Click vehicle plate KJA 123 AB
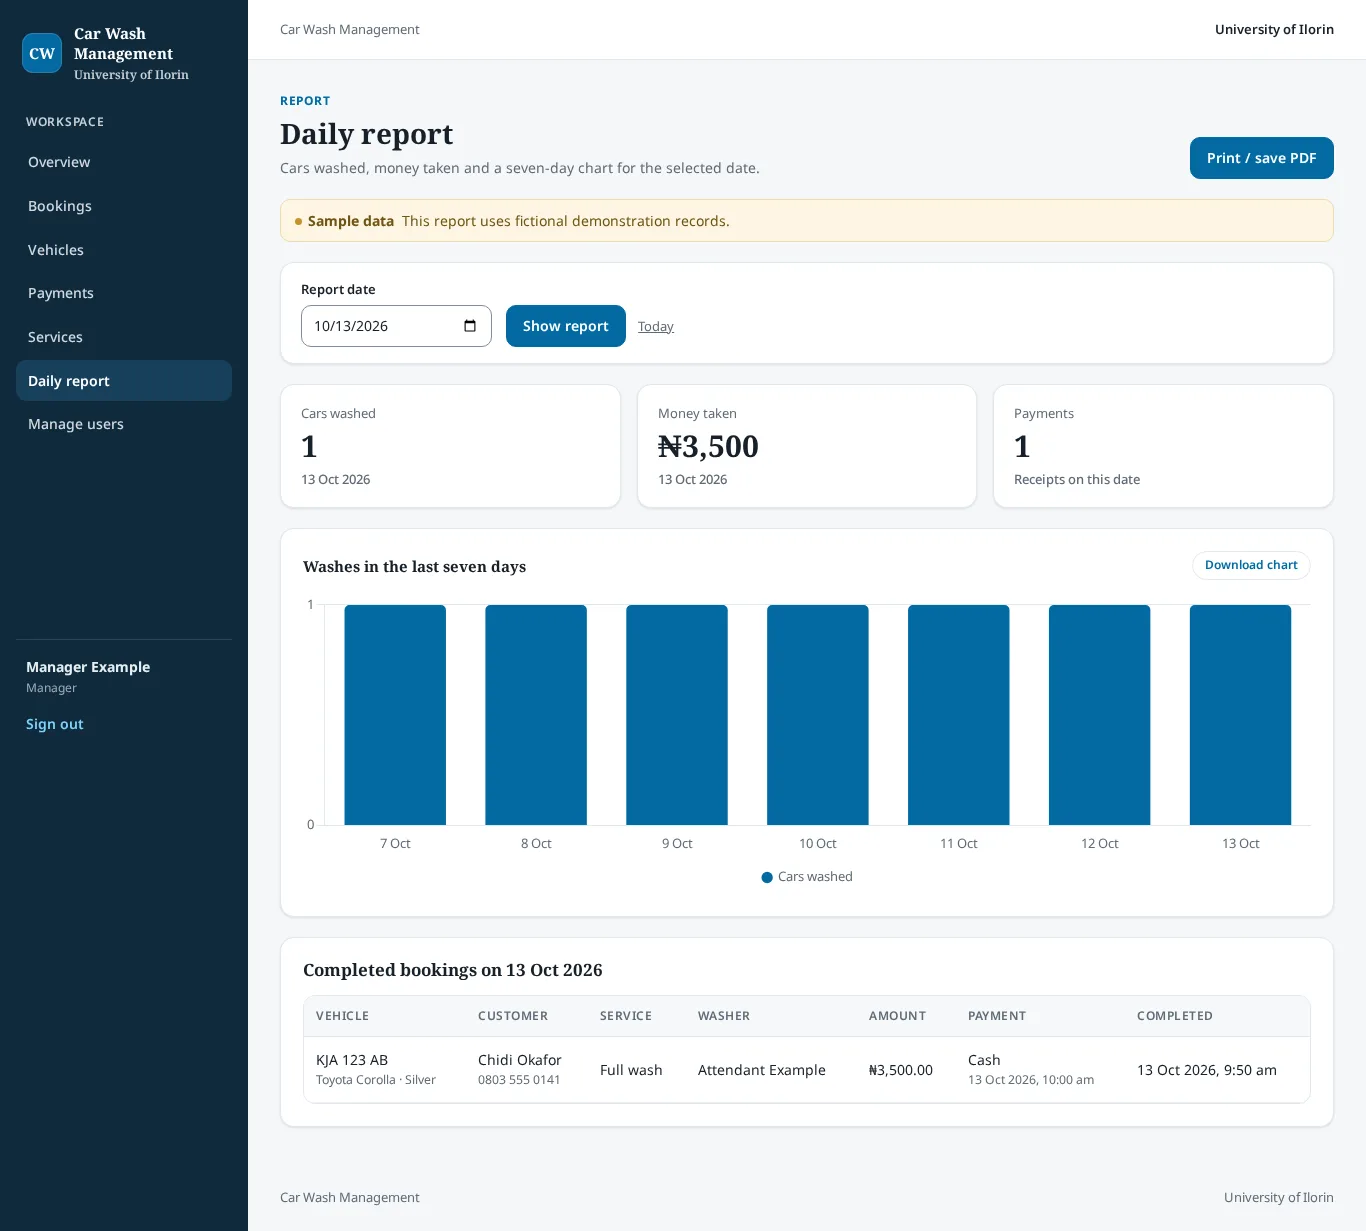Viewport: 1366px width, 1231px height. coord(352,1060)
